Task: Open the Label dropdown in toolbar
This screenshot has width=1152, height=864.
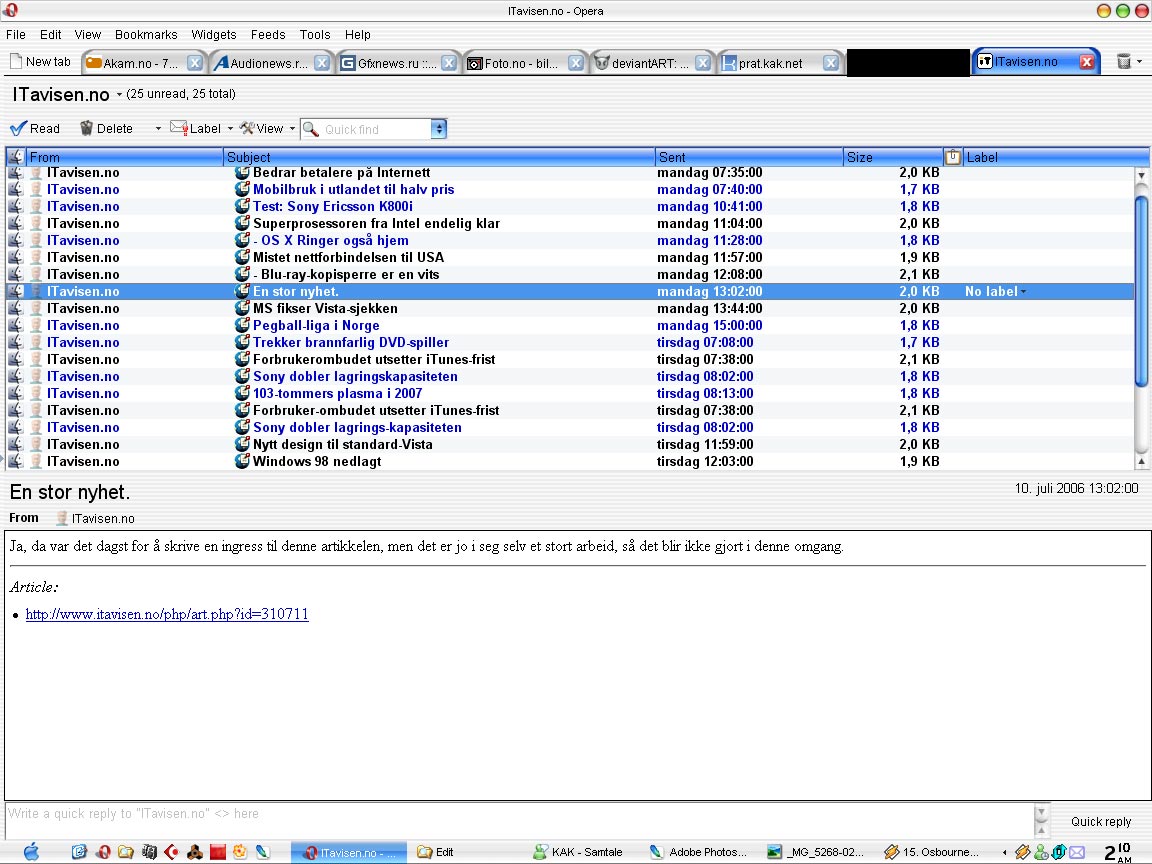Action: (x=201, y=129)
